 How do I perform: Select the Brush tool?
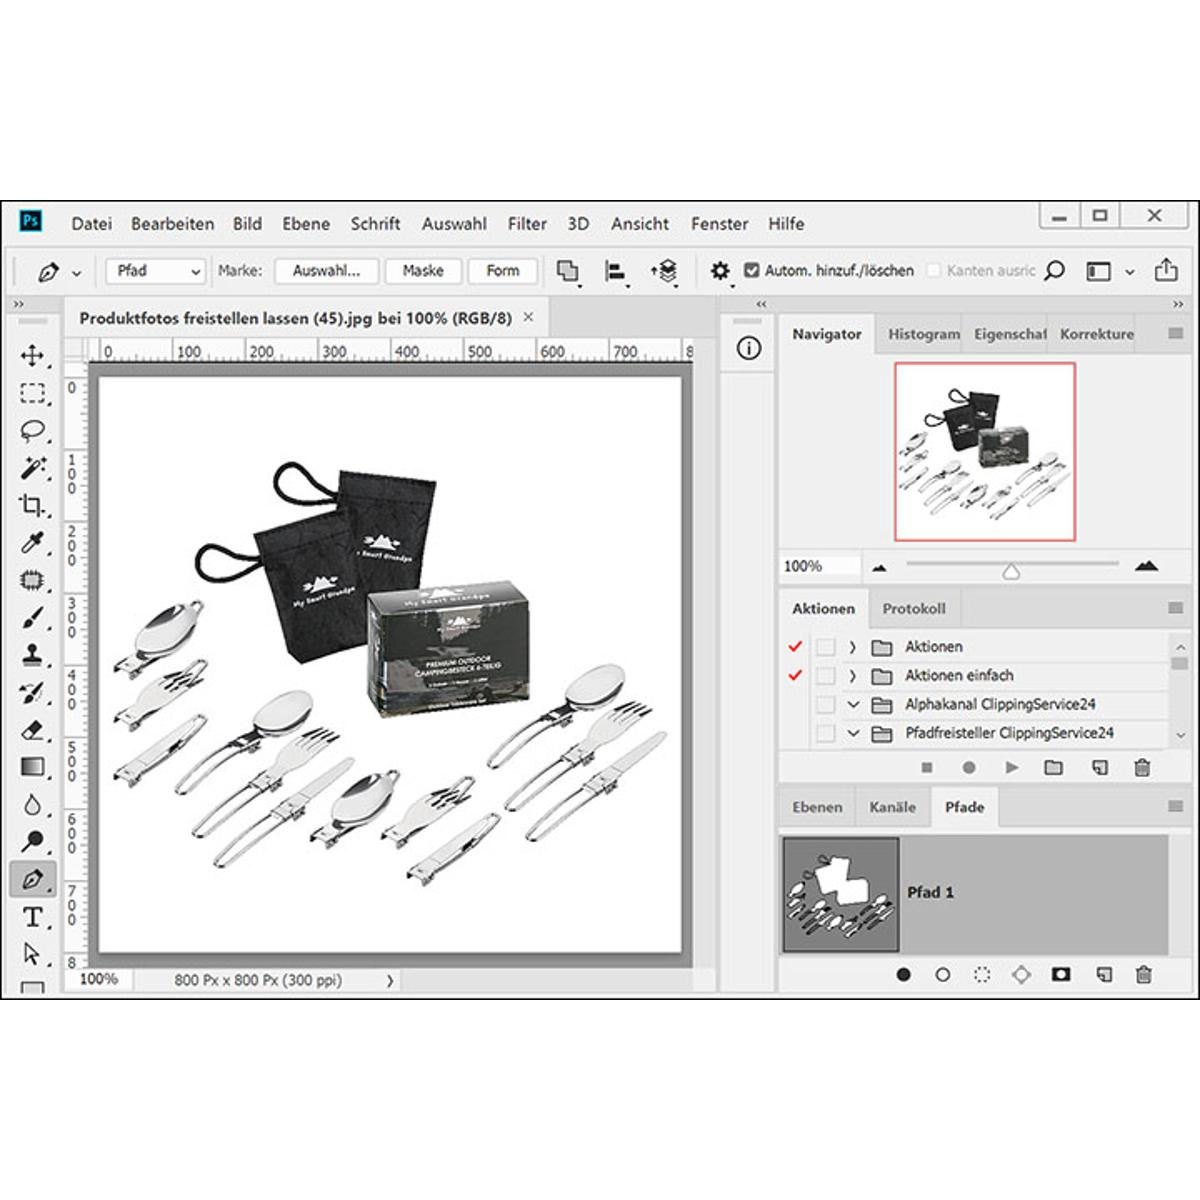click(32, 618)
